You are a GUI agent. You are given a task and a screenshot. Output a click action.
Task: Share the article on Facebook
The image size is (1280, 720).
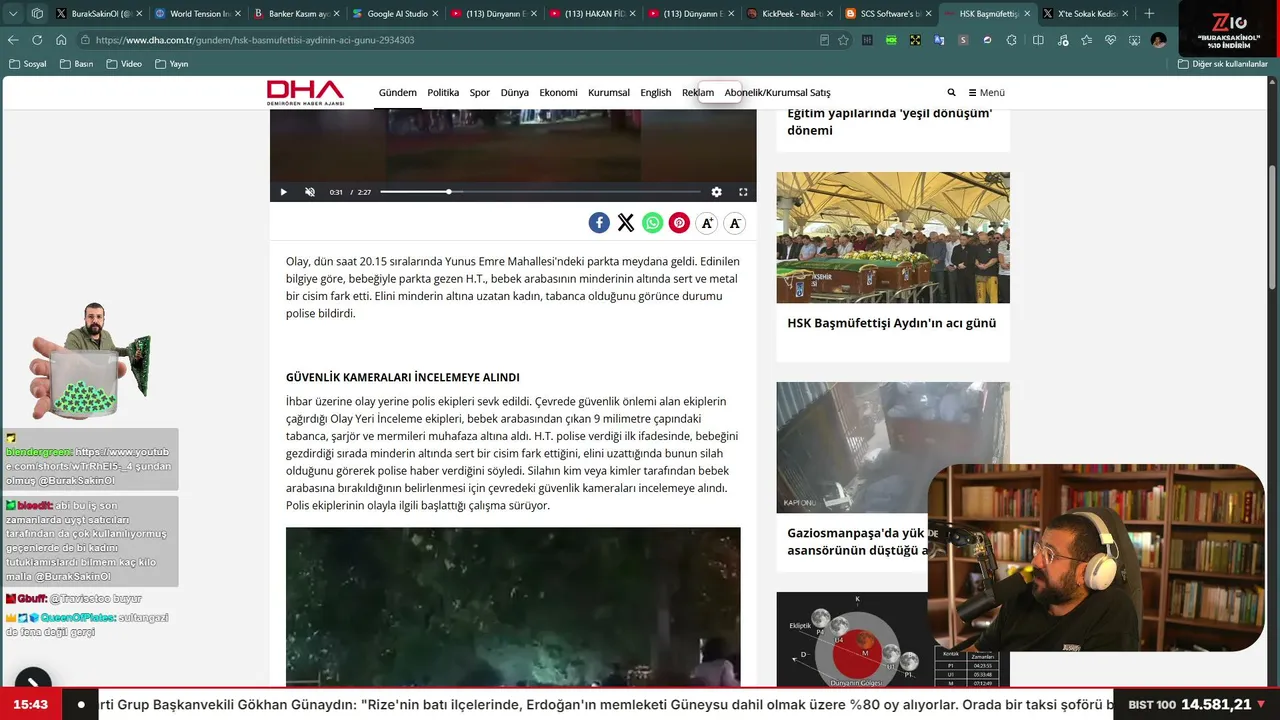coord(599,223)
